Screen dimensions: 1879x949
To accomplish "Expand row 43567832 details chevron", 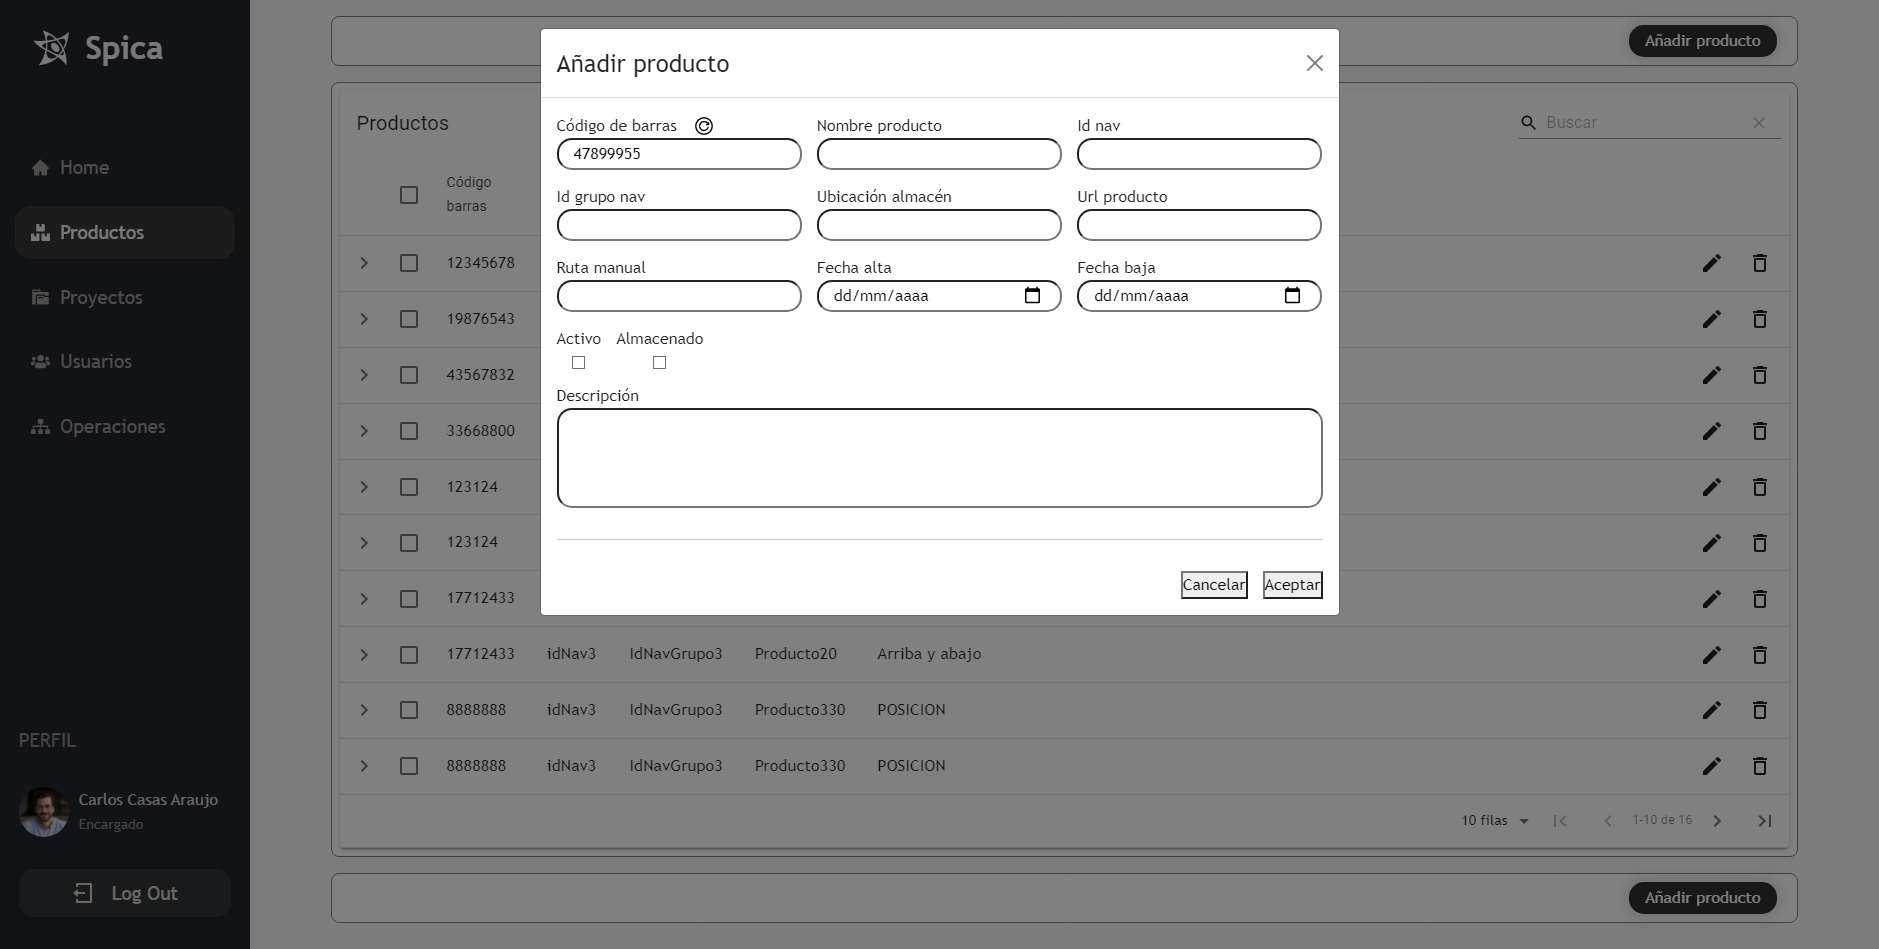I will [x=364, y=375].
